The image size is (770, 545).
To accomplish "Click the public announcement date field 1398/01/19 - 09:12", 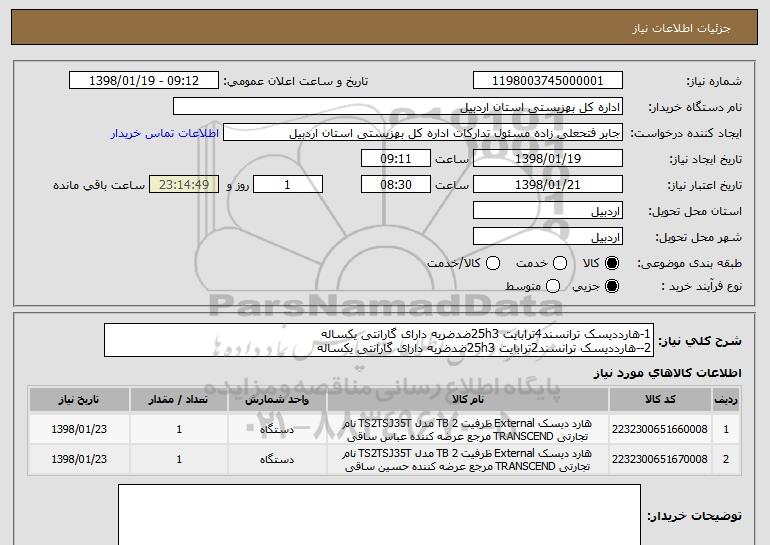I will (x=144, y=81).
